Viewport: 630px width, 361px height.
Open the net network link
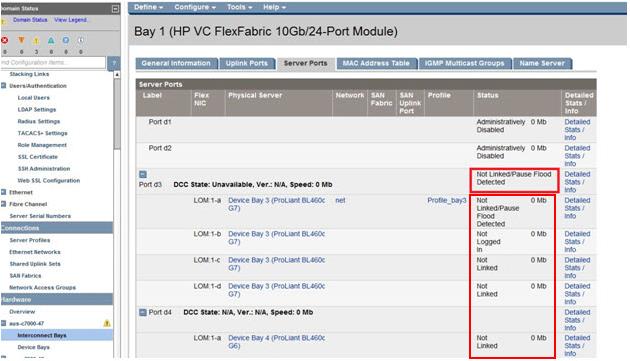(340, 200)
